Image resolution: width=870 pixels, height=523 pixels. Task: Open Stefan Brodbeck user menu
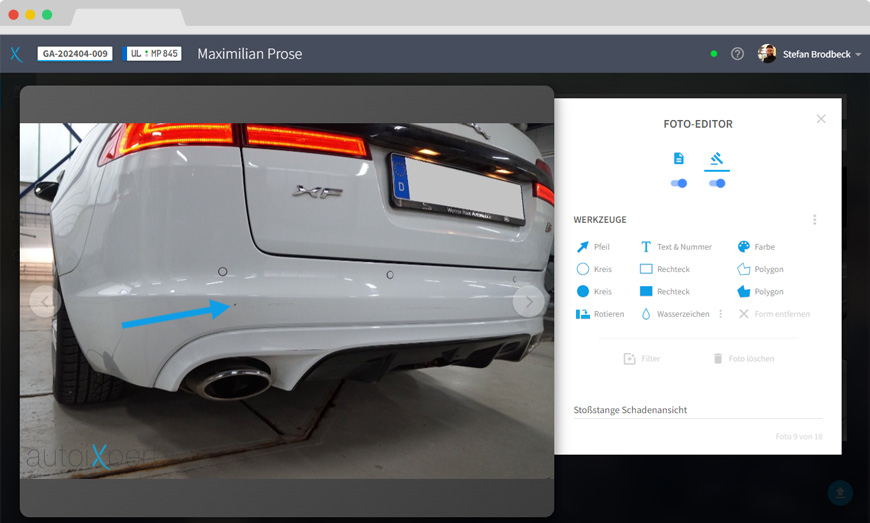[x=822, y=54]
